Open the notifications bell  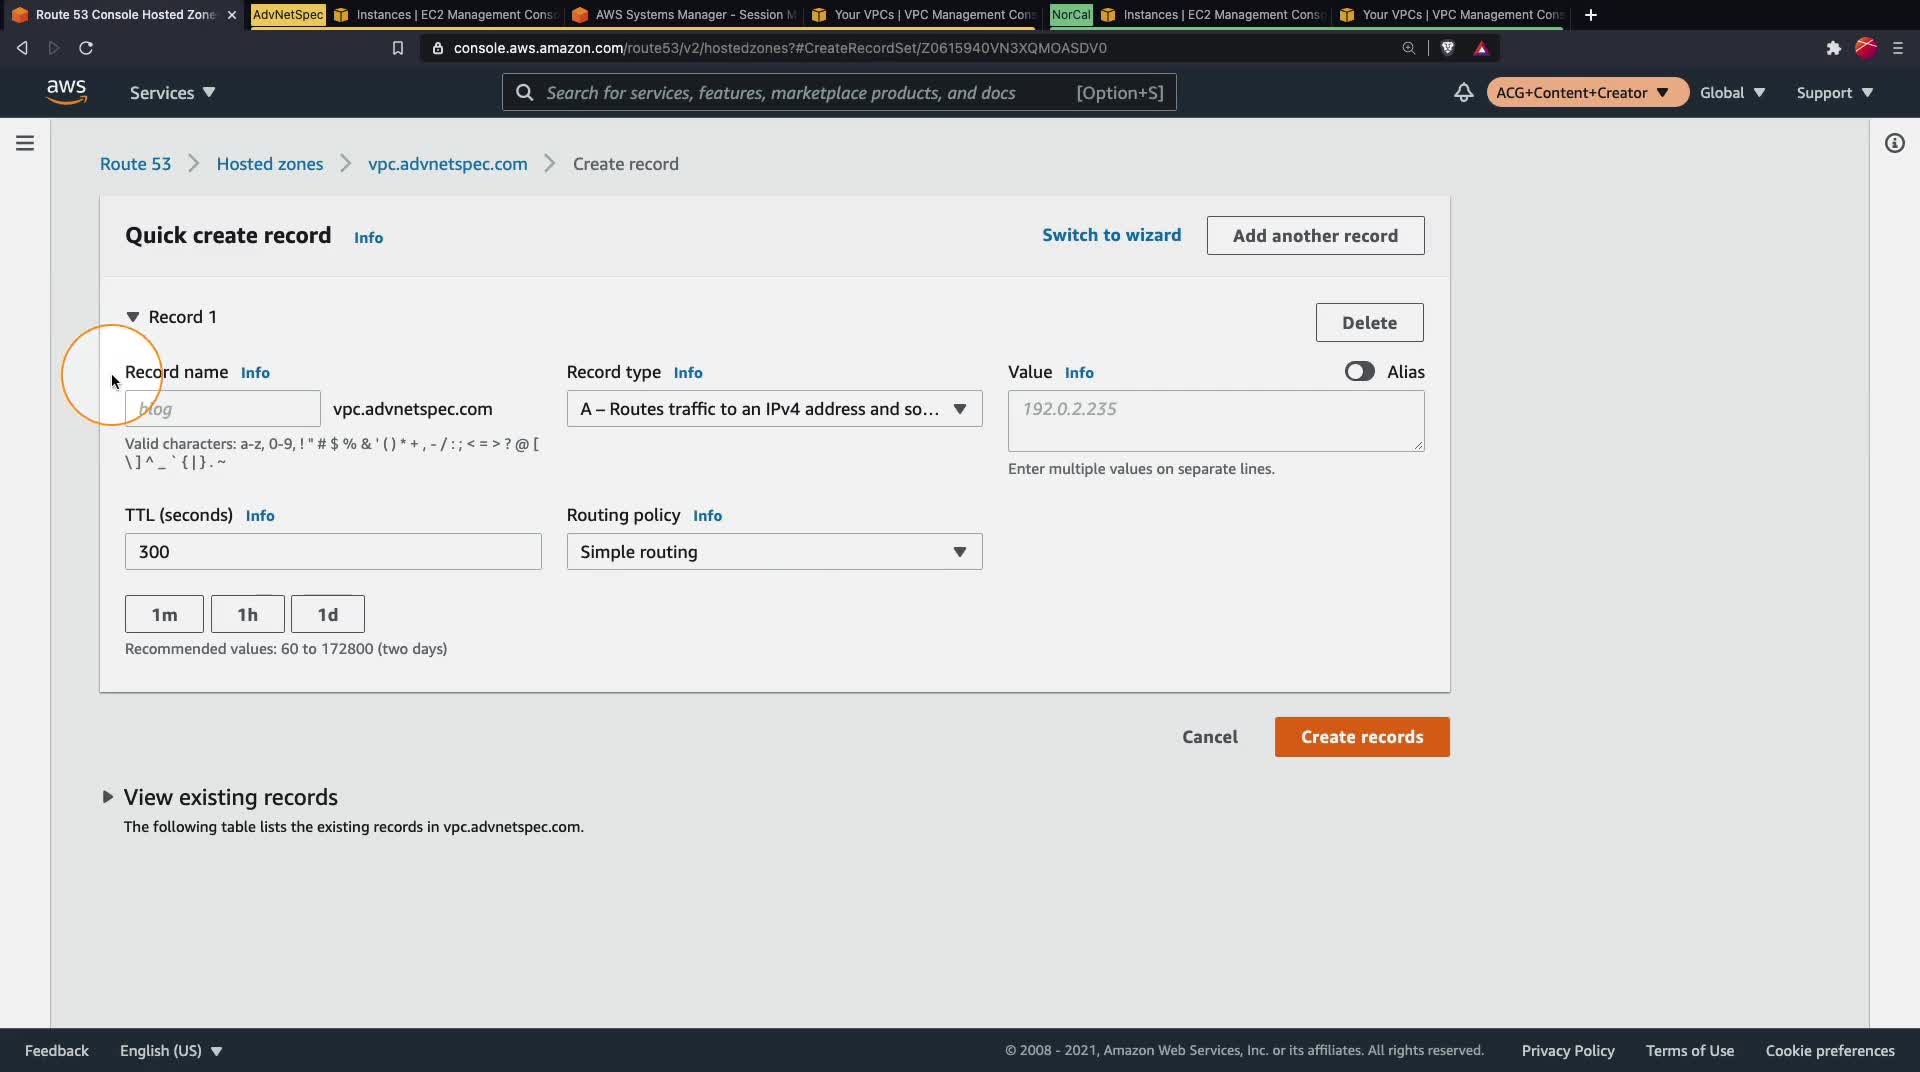tap(1463, 92)
